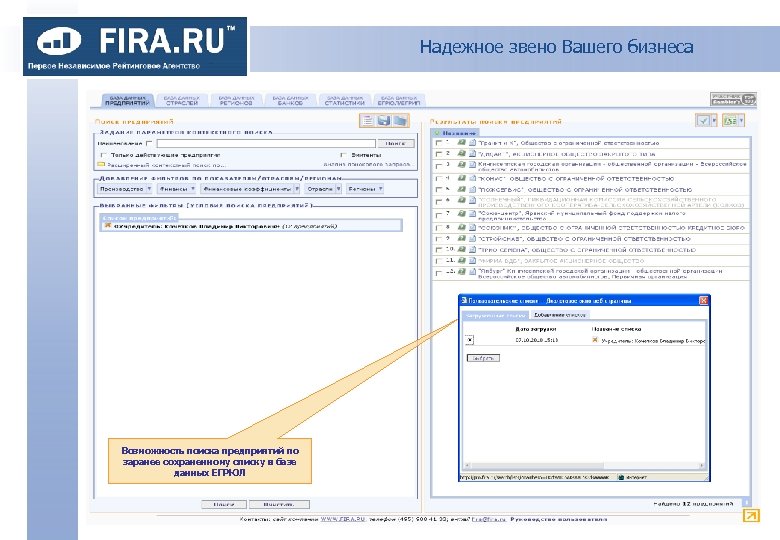Select the radio button in popup list row
The image size is (780, 540).
click(x=470, y=340)
